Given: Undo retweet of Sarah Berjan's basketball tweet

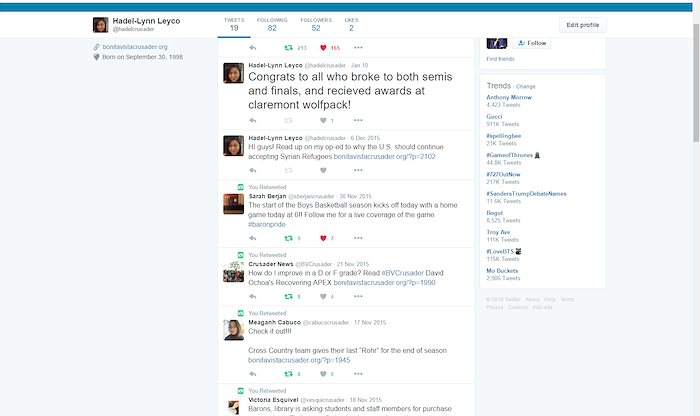Looking at the screenshot, I should pyautogui.click(x=288, y=238).
